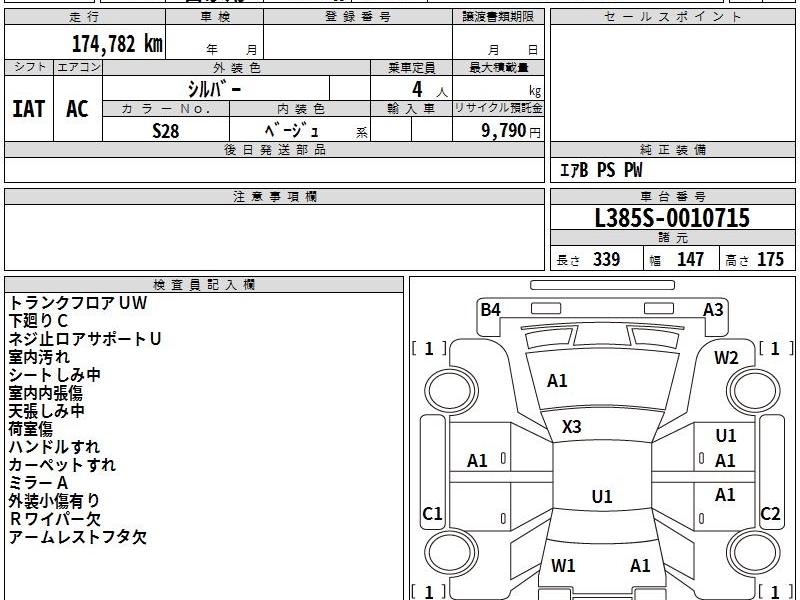Click the 内装色 header
Image resolution: width=800 pixels, height=600 pixels.
coord(301,109)
